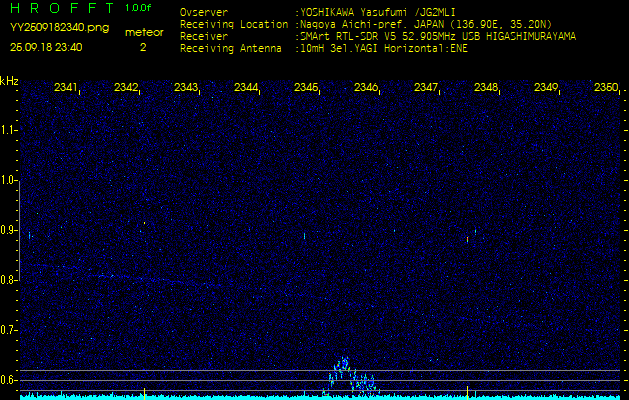Viewport: 629px width, 400px height.
Task: Click the 0.6 frequency axis label
Action: pos(9,380)
